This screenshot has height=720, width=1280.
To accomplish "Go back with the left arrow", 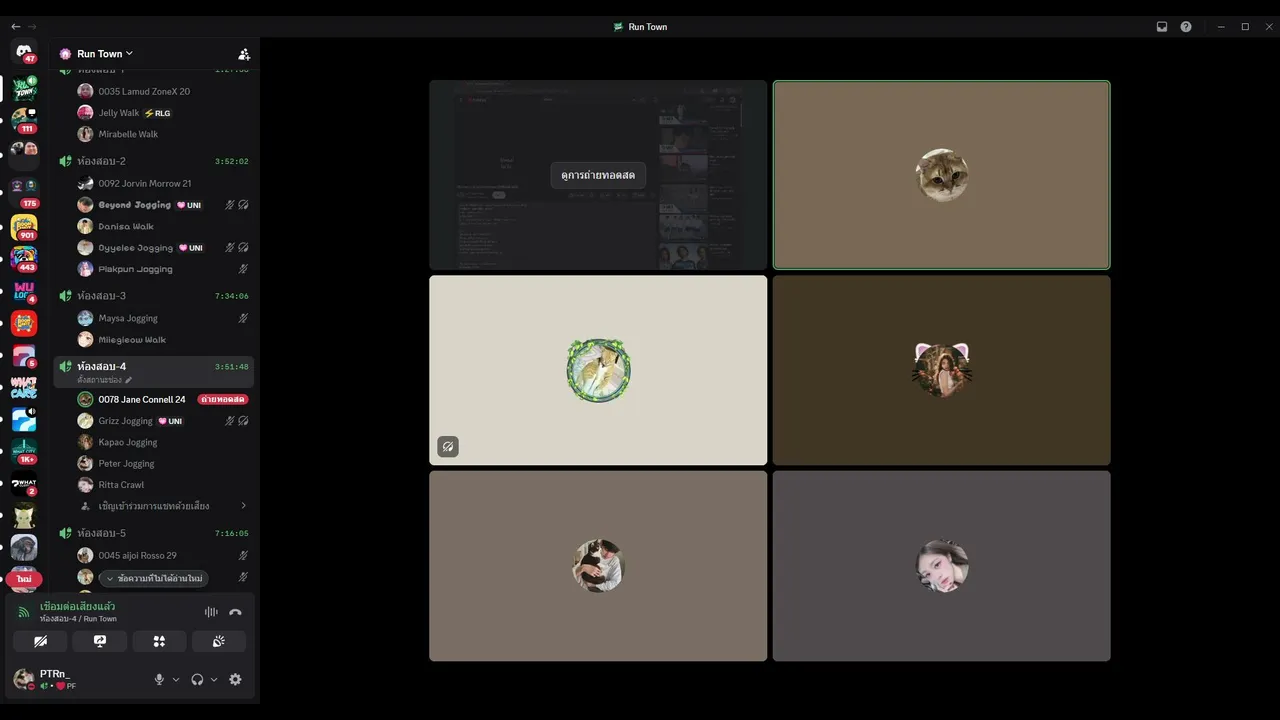I will click(x=15, y=27).
